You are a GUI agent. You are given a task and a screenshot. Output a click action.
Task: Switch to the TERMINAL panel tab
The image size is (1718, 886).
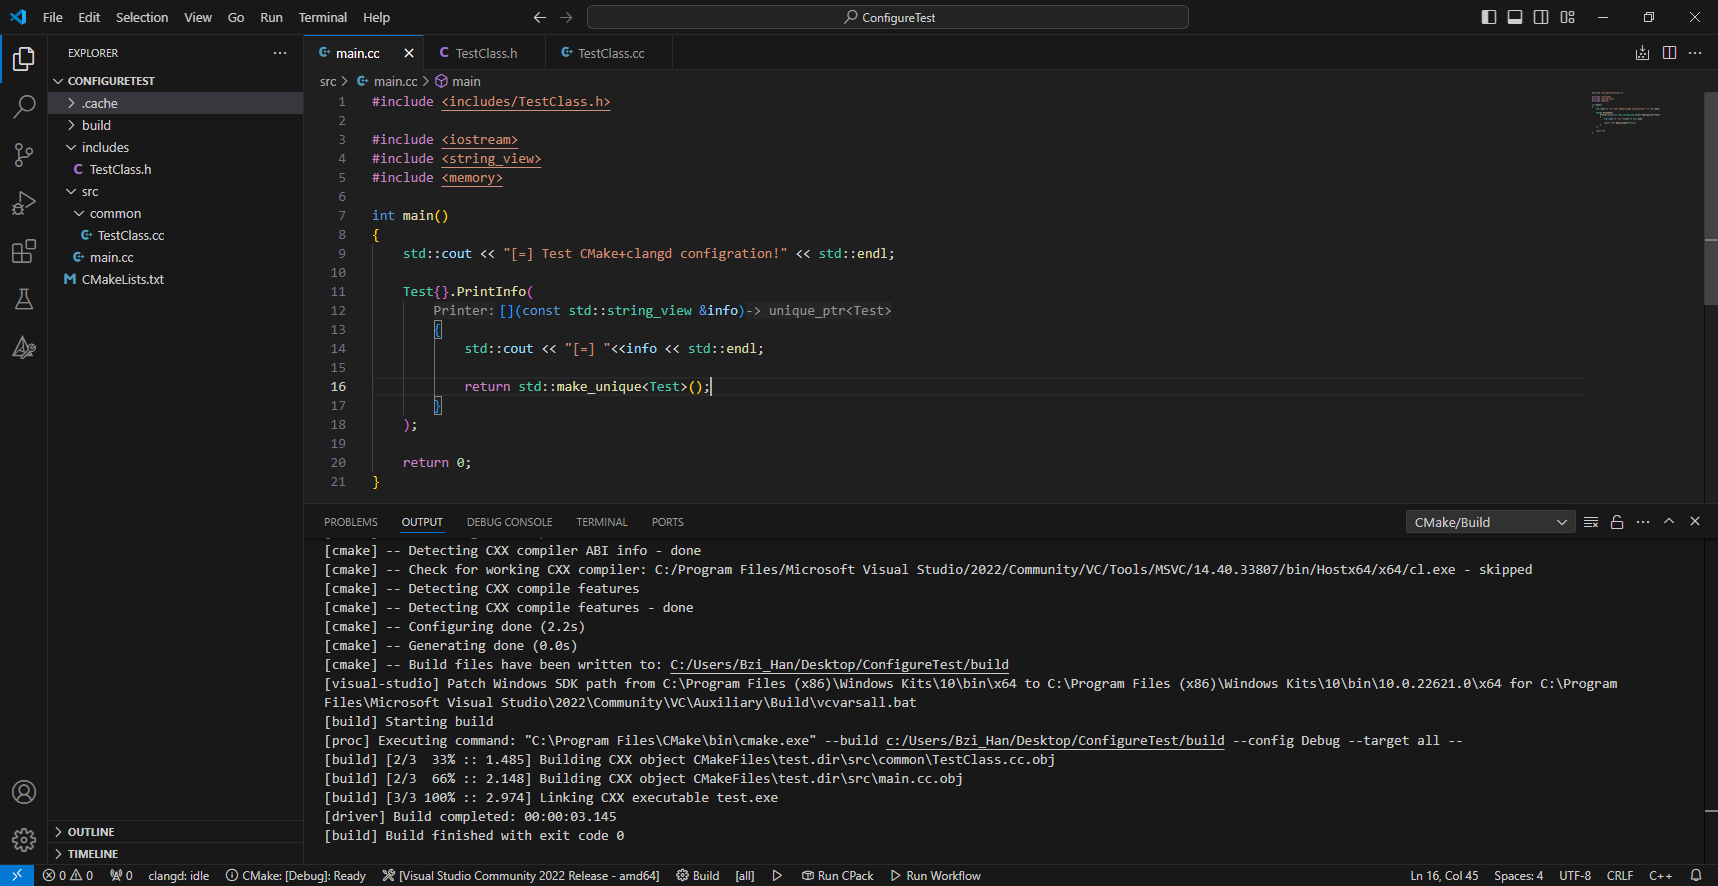(602, 522)
